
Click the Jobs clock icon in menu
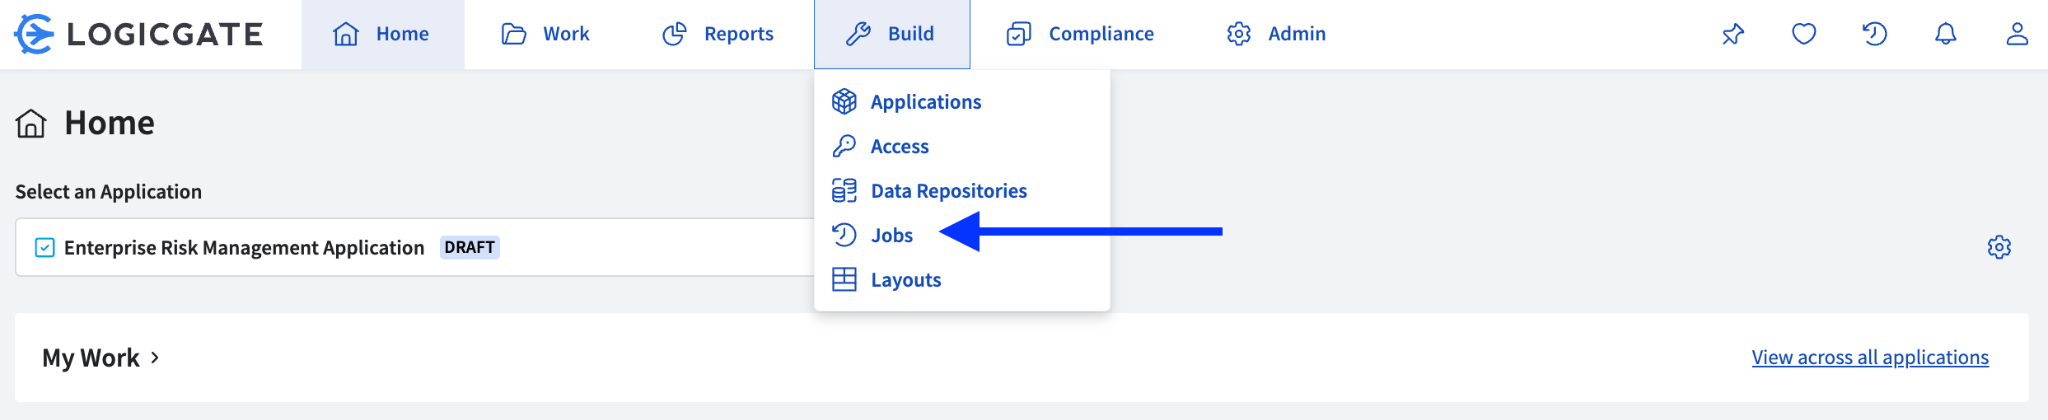click(x=845, y=235)
